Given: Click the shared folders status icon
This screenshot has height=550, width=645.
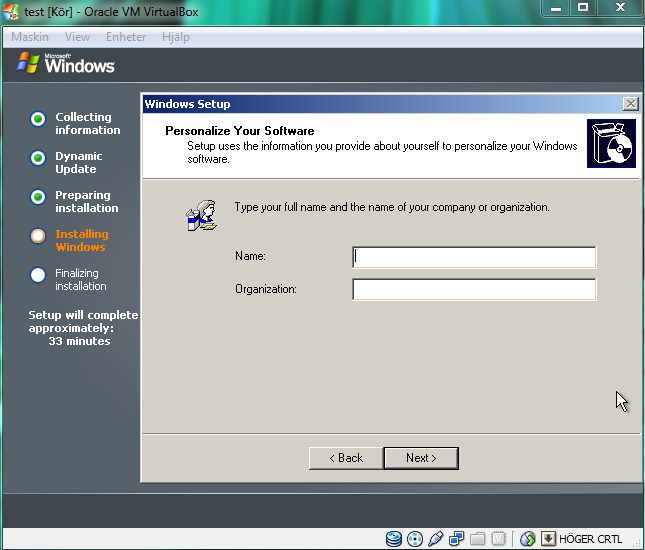Looking at the screenshot, I should pyautogui.click(x=478, y=538).
